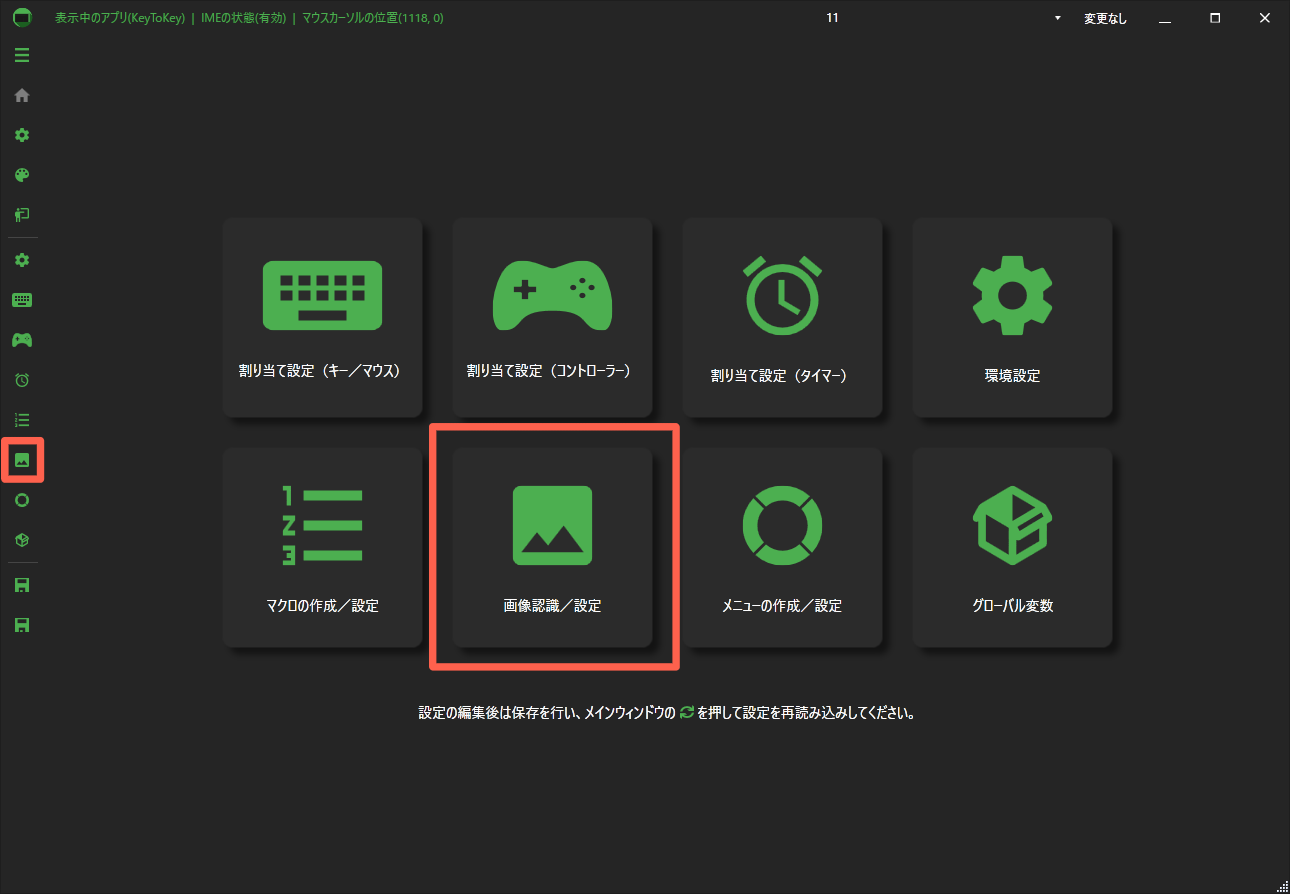Open the hamburger menu in the sidebar
1290x894 pixels.
[22, 55]
